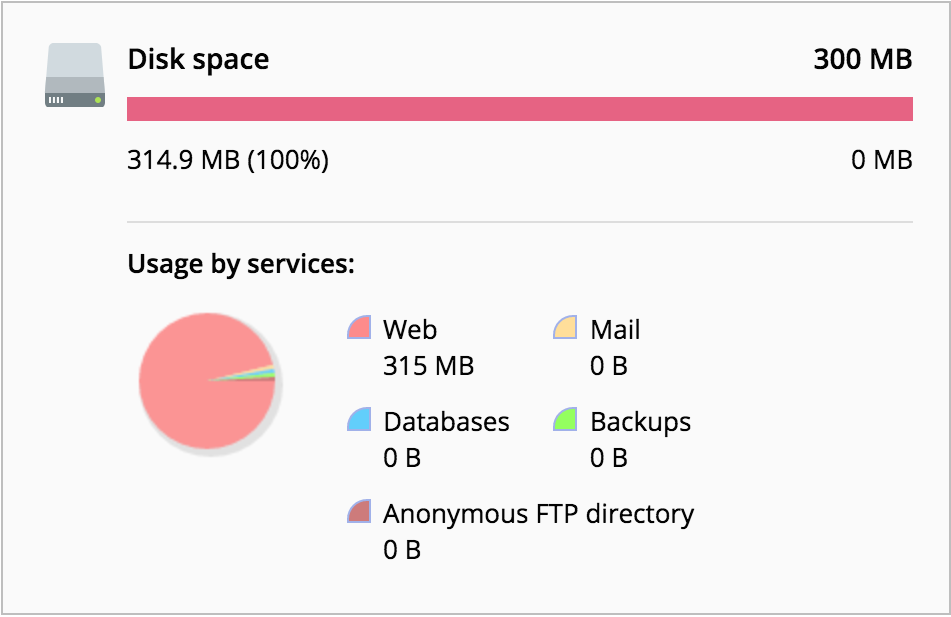Click the 0 MB remaining label
The height and width of the screenshot is (617, 951).
[882, 160]
